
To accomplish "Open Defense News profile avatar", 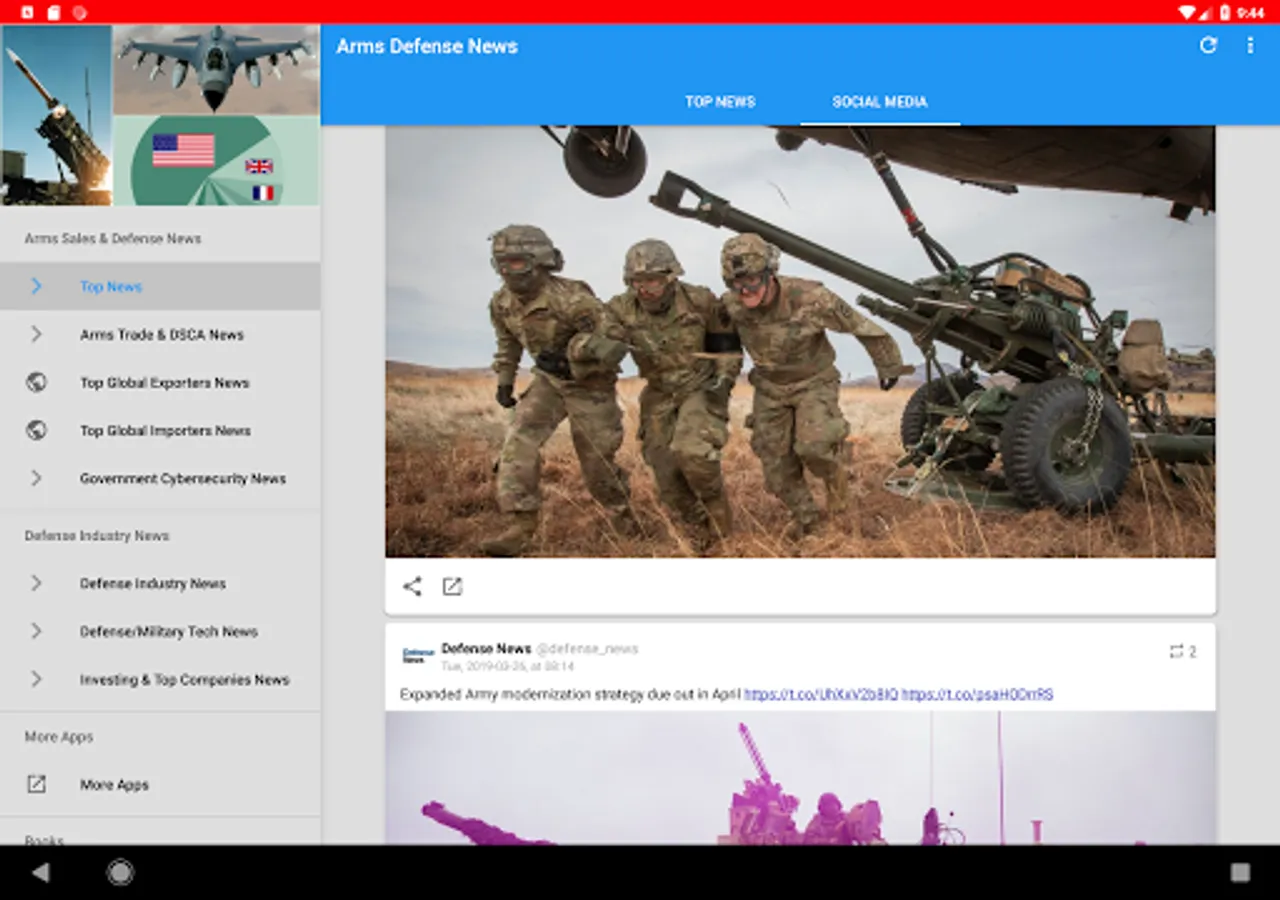I will point(417,655).
